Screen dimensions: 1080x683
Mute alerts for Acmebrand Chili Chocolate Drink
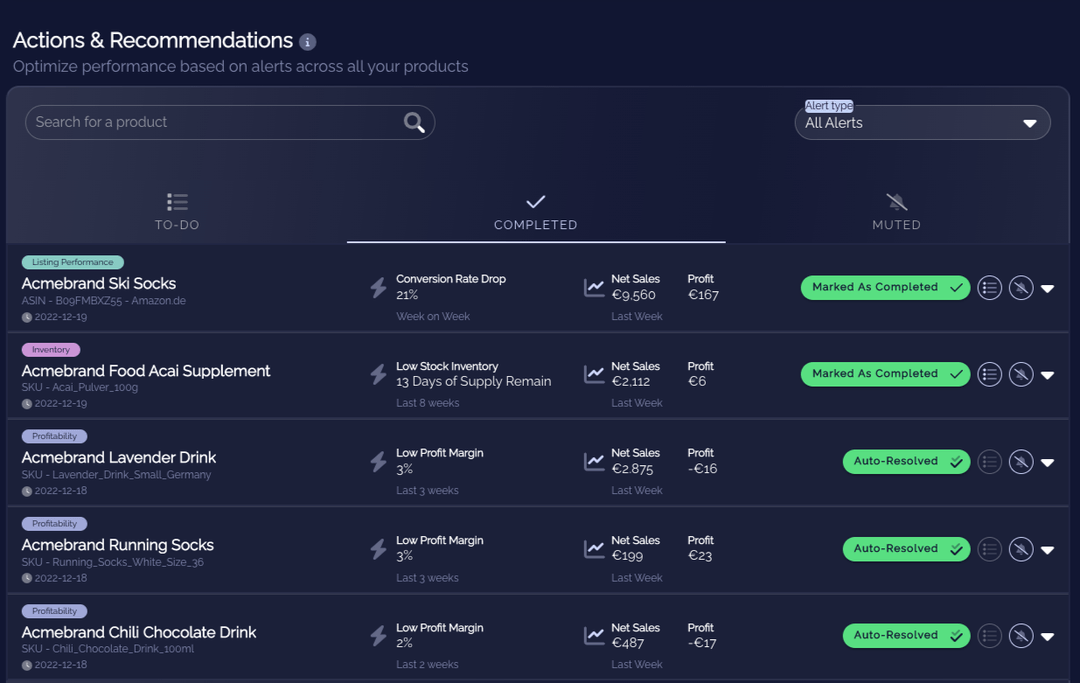1021,636
